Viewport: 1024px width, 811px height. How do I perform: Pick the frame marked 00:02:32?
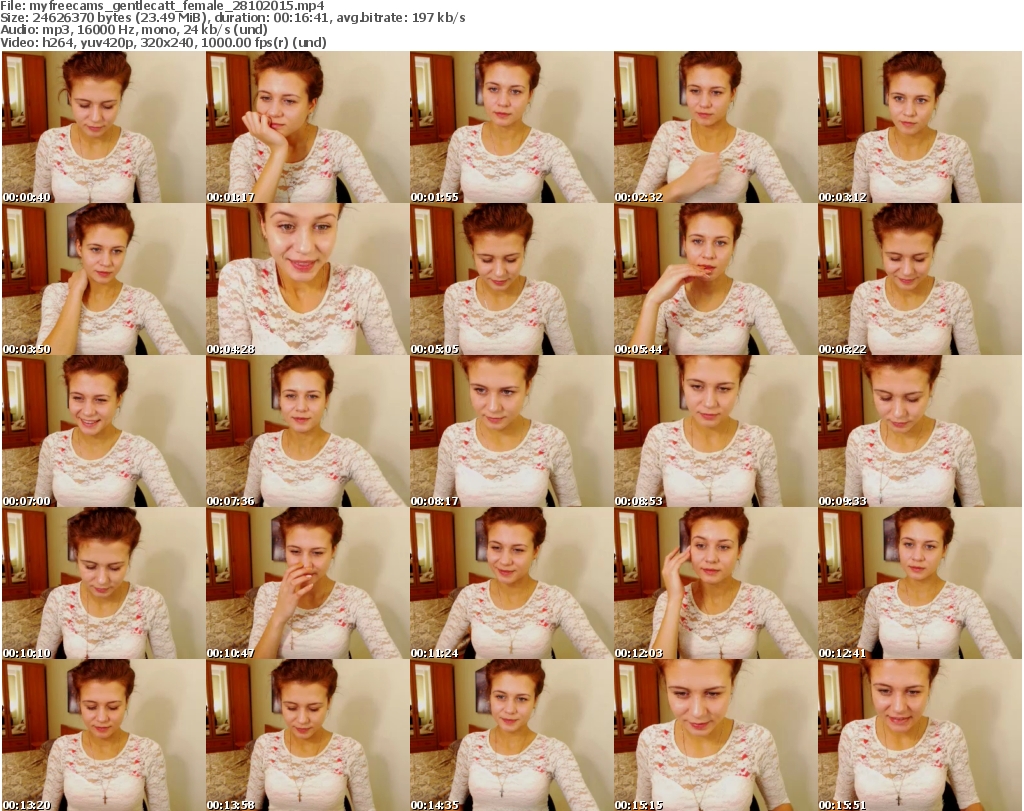click(715, 127)
